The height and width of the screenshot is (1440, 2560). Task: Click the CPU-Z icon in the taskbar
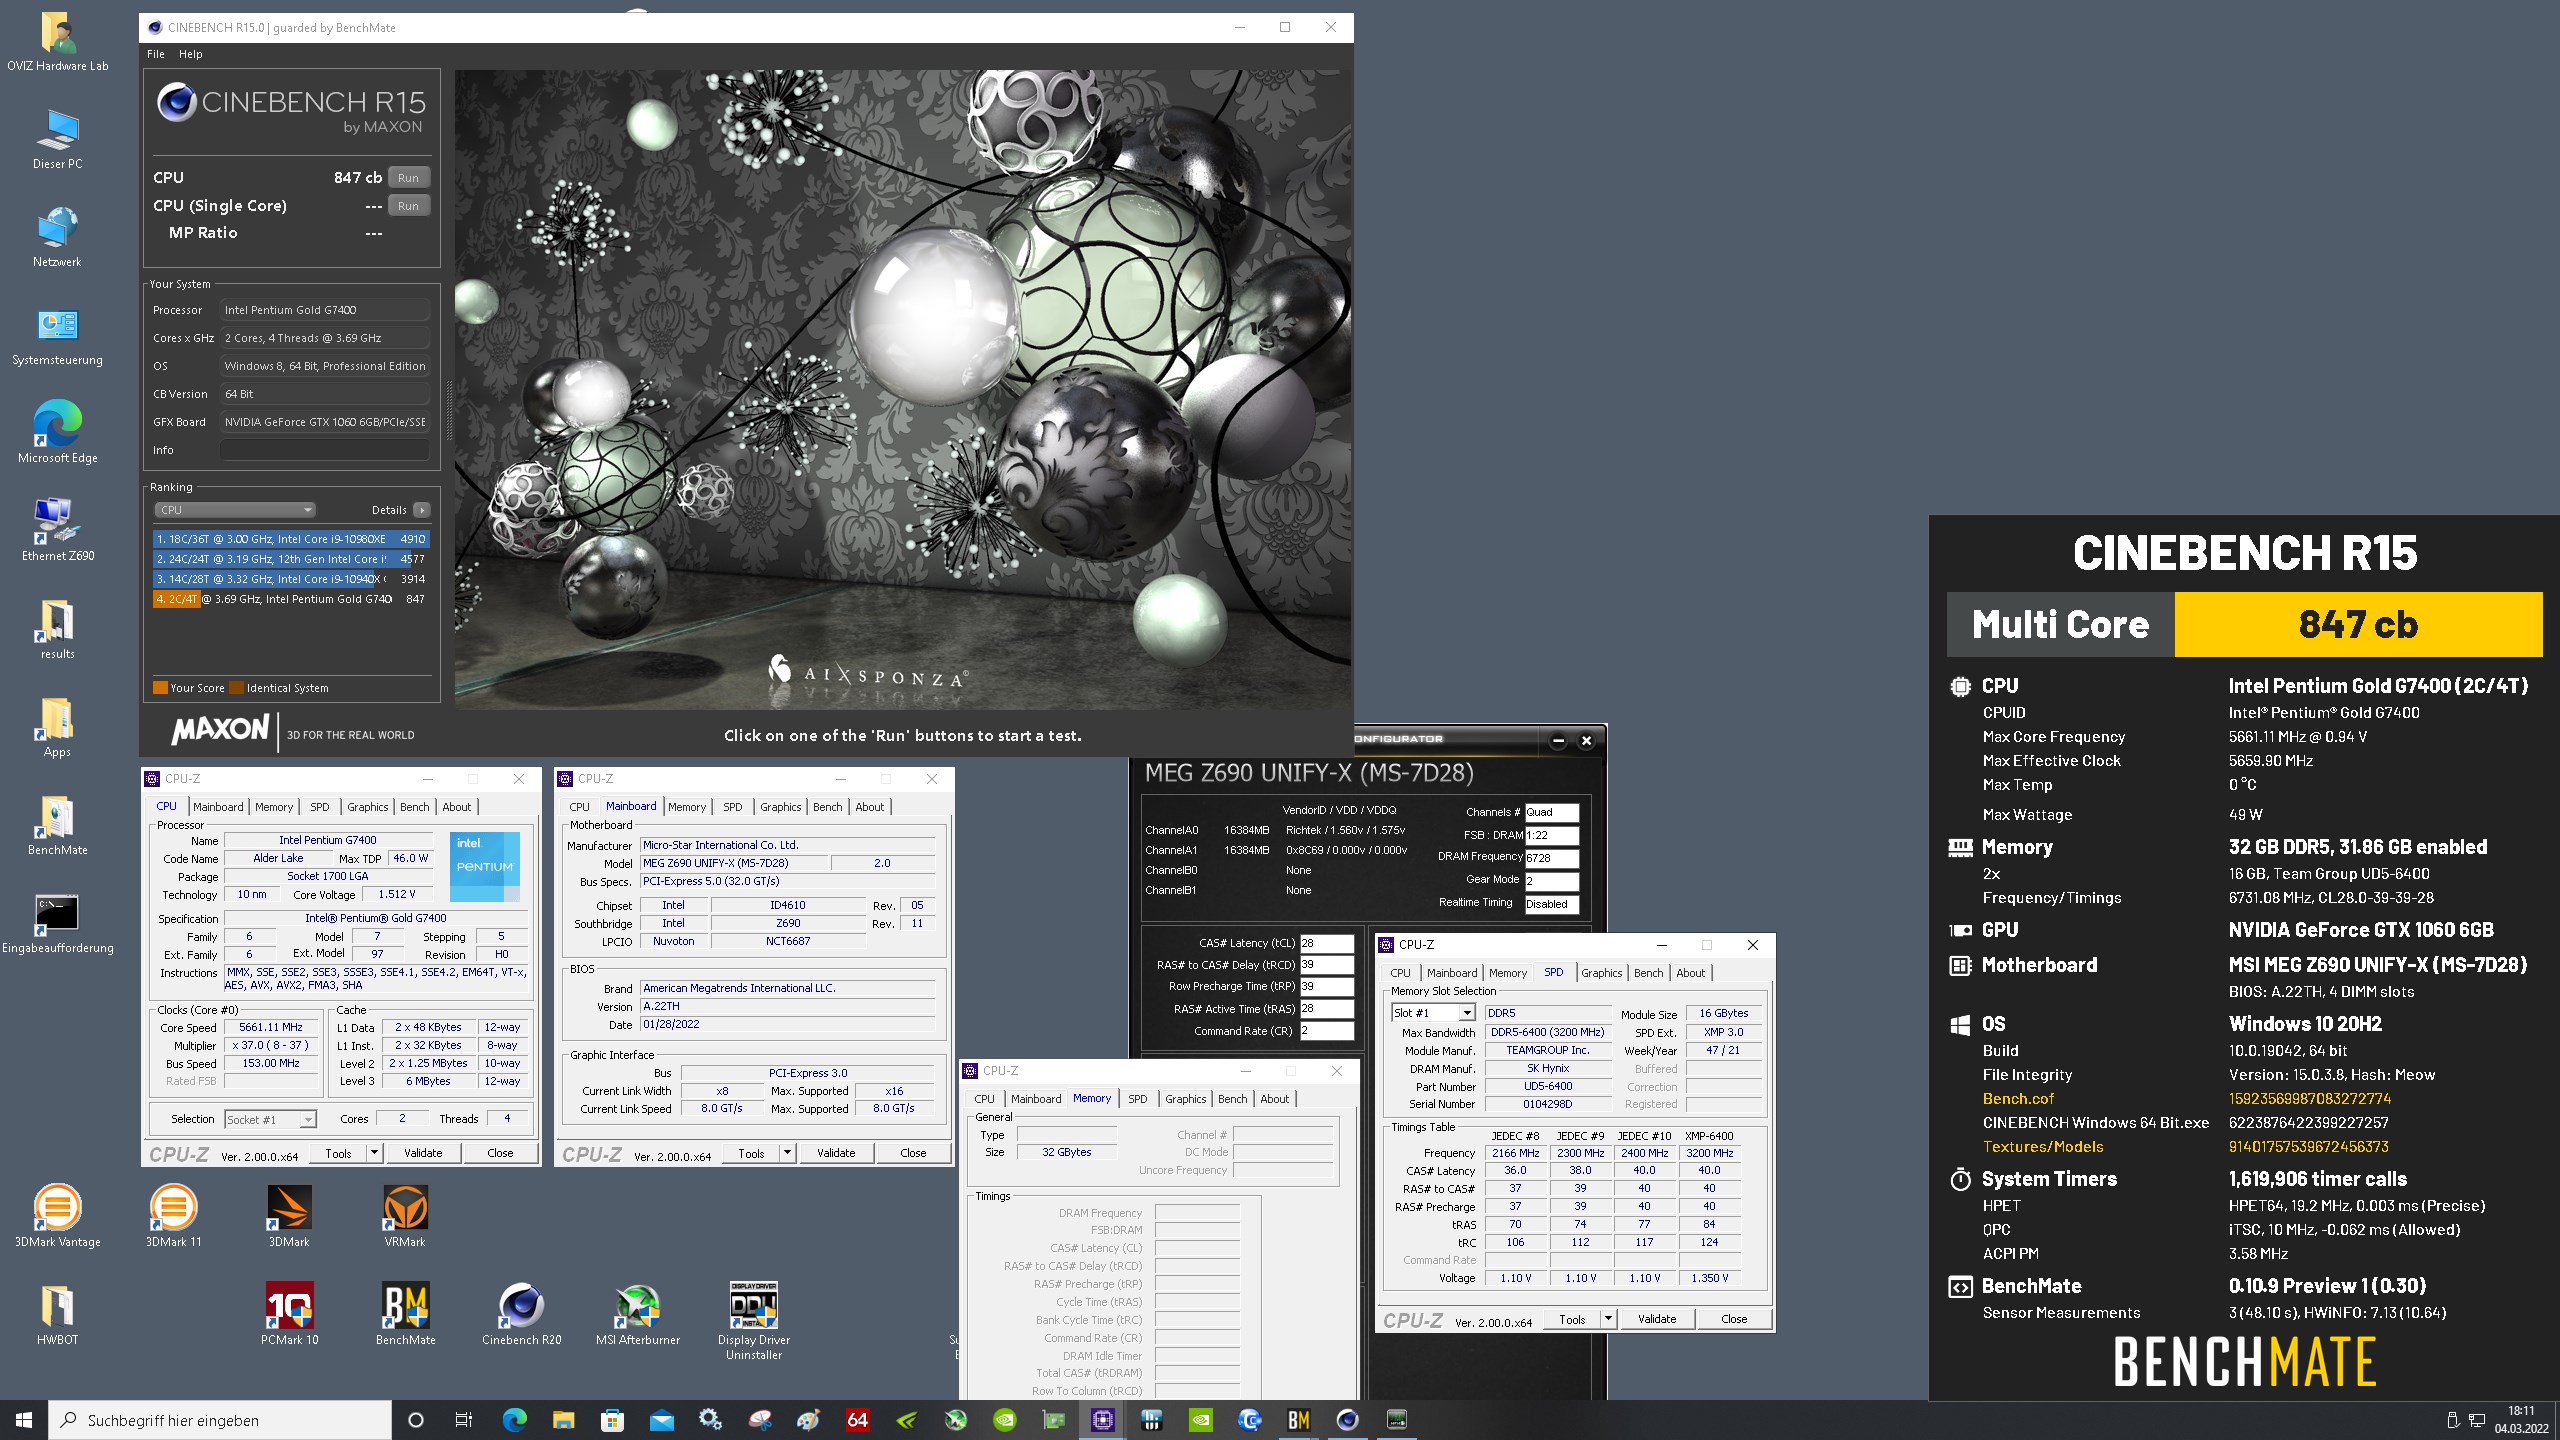pos(1102,1419)
